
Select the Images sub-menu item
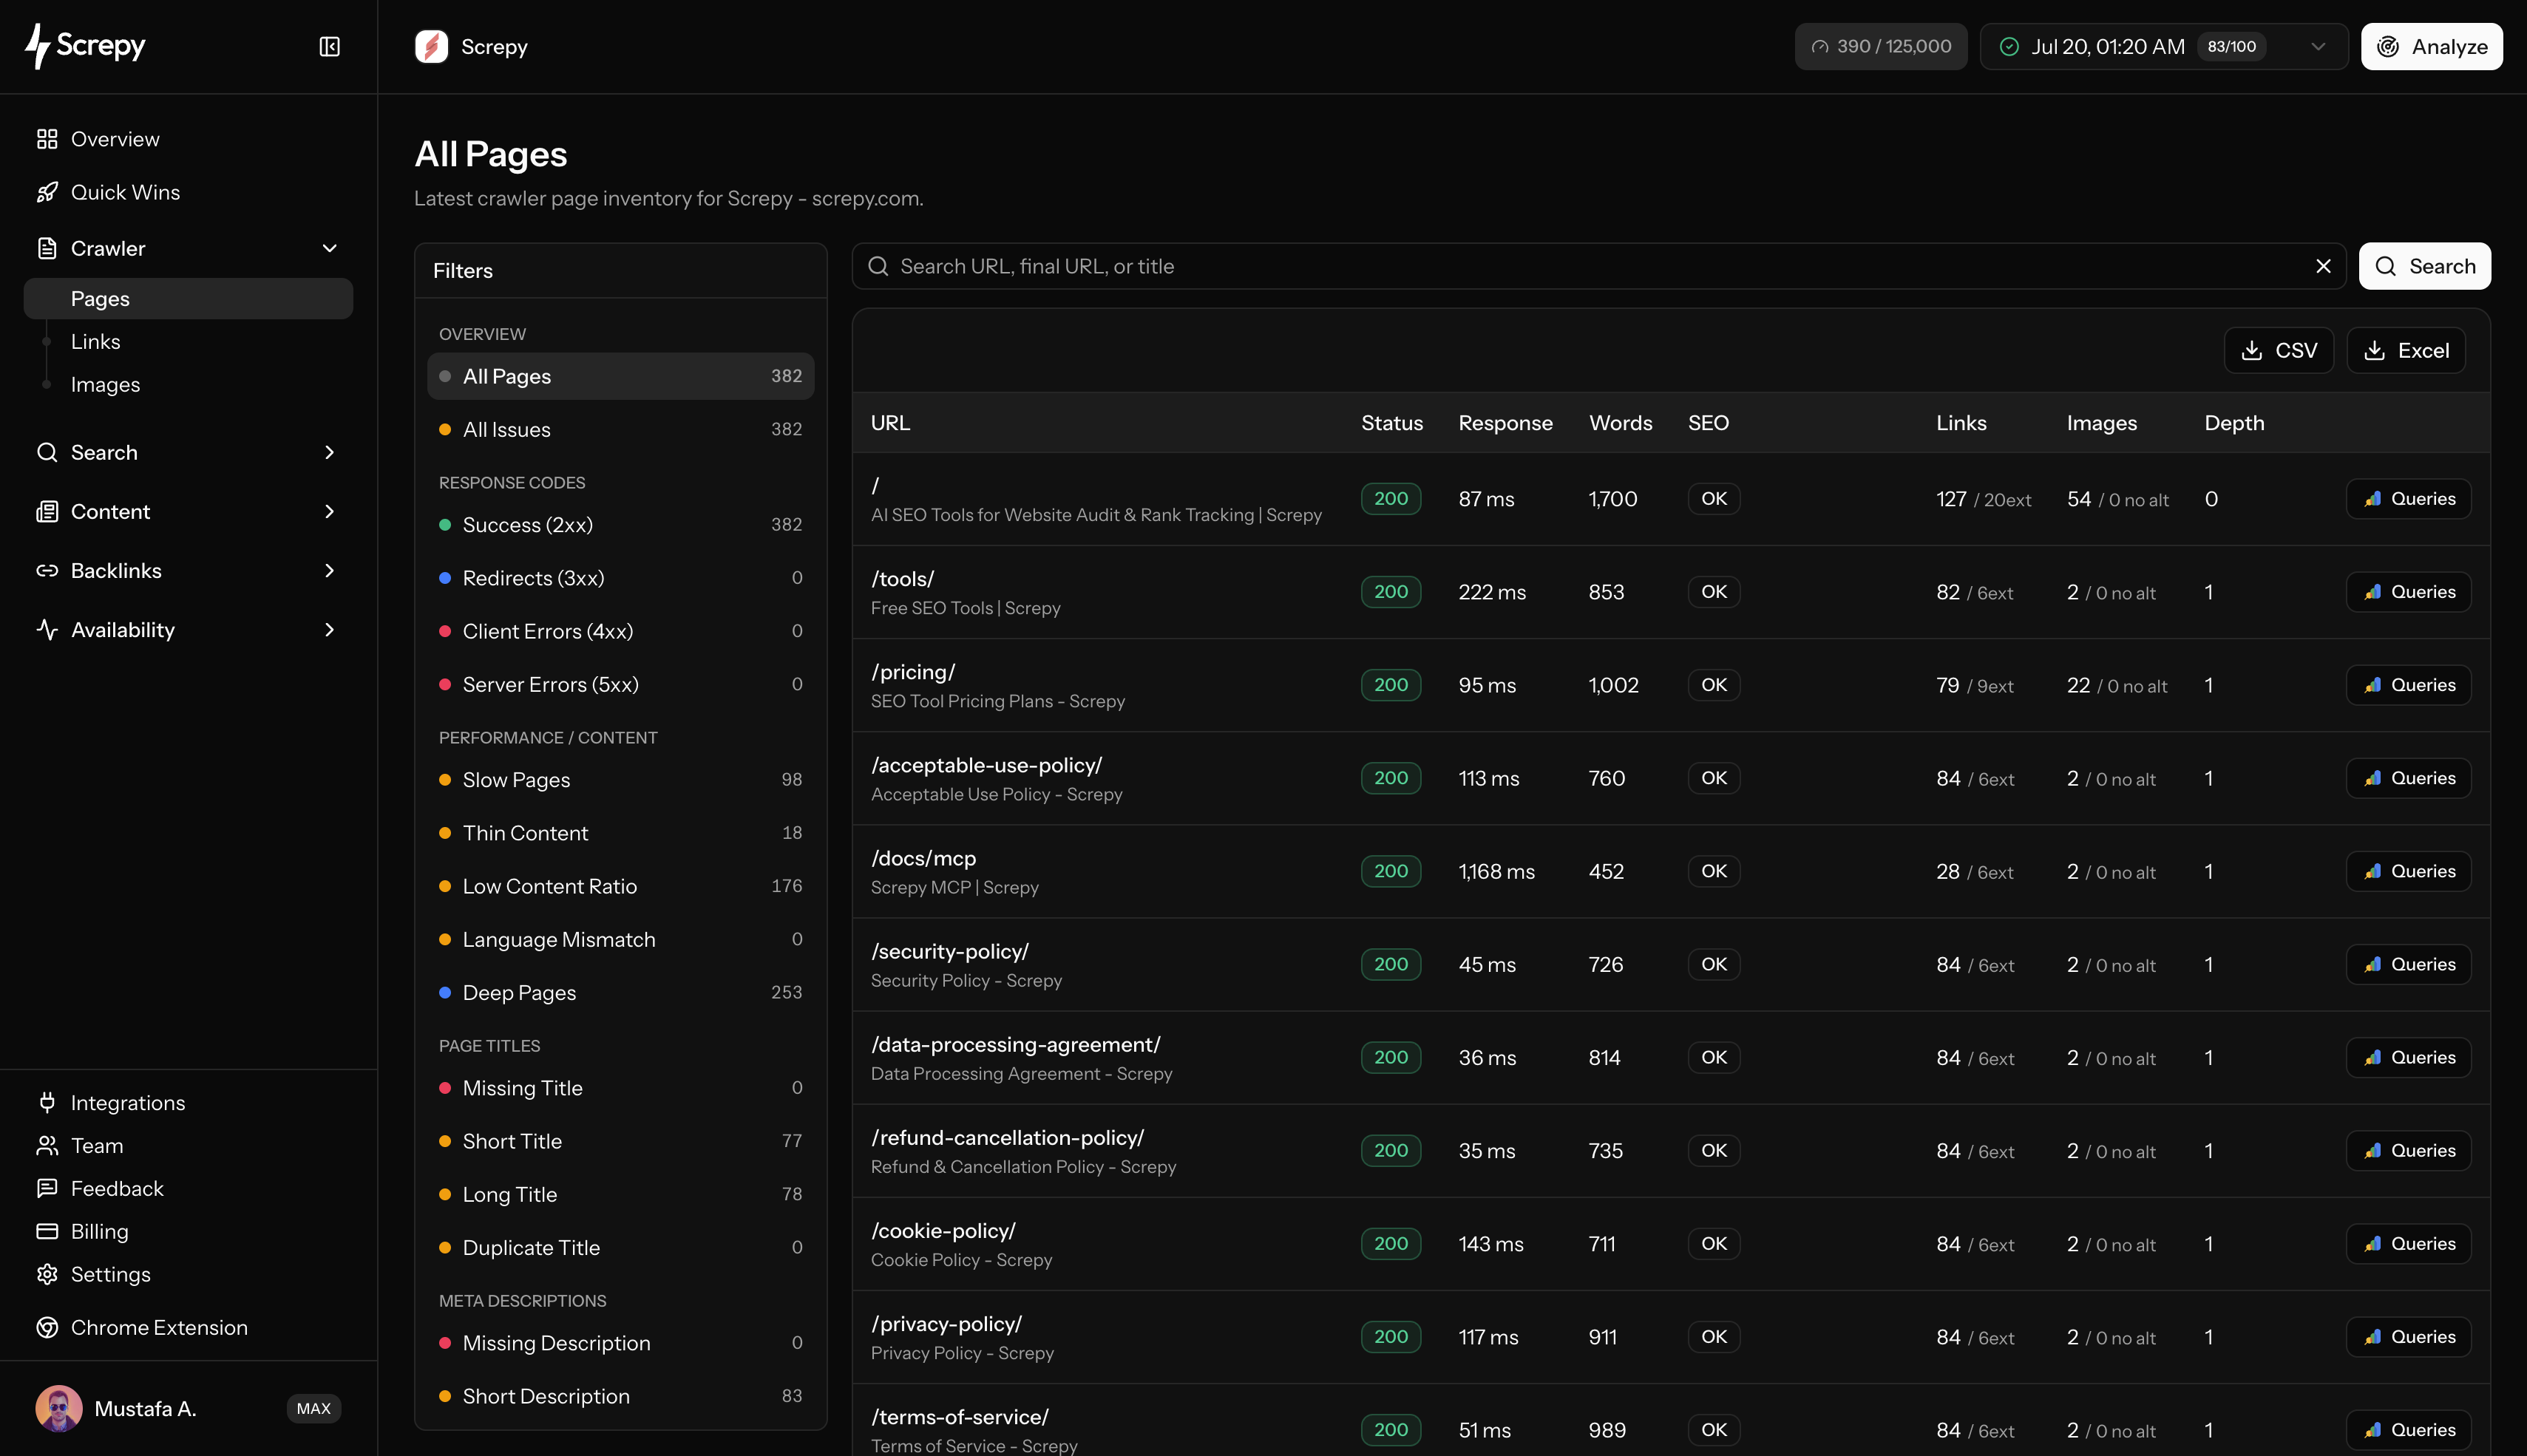coord(105,384)
